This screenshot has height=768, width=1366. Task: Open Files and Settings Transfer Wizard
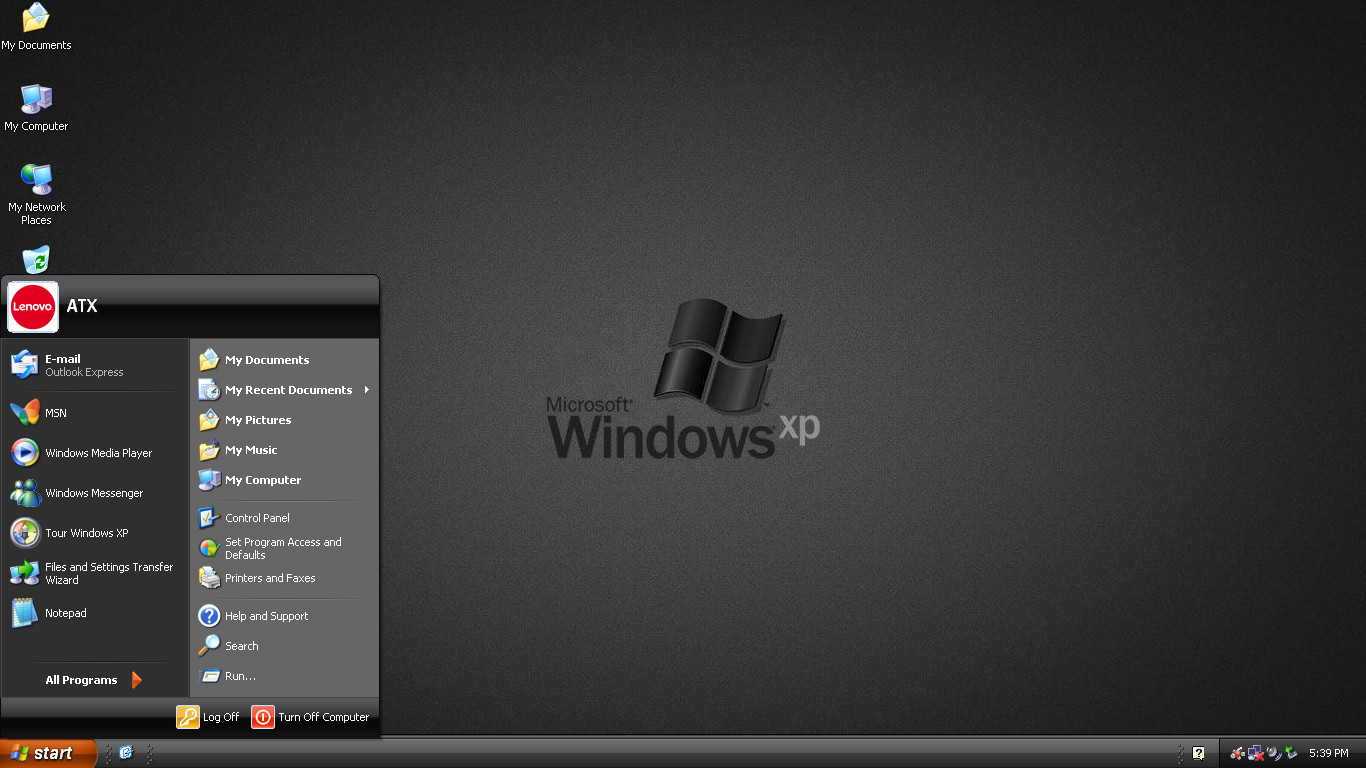click(95, 573)
